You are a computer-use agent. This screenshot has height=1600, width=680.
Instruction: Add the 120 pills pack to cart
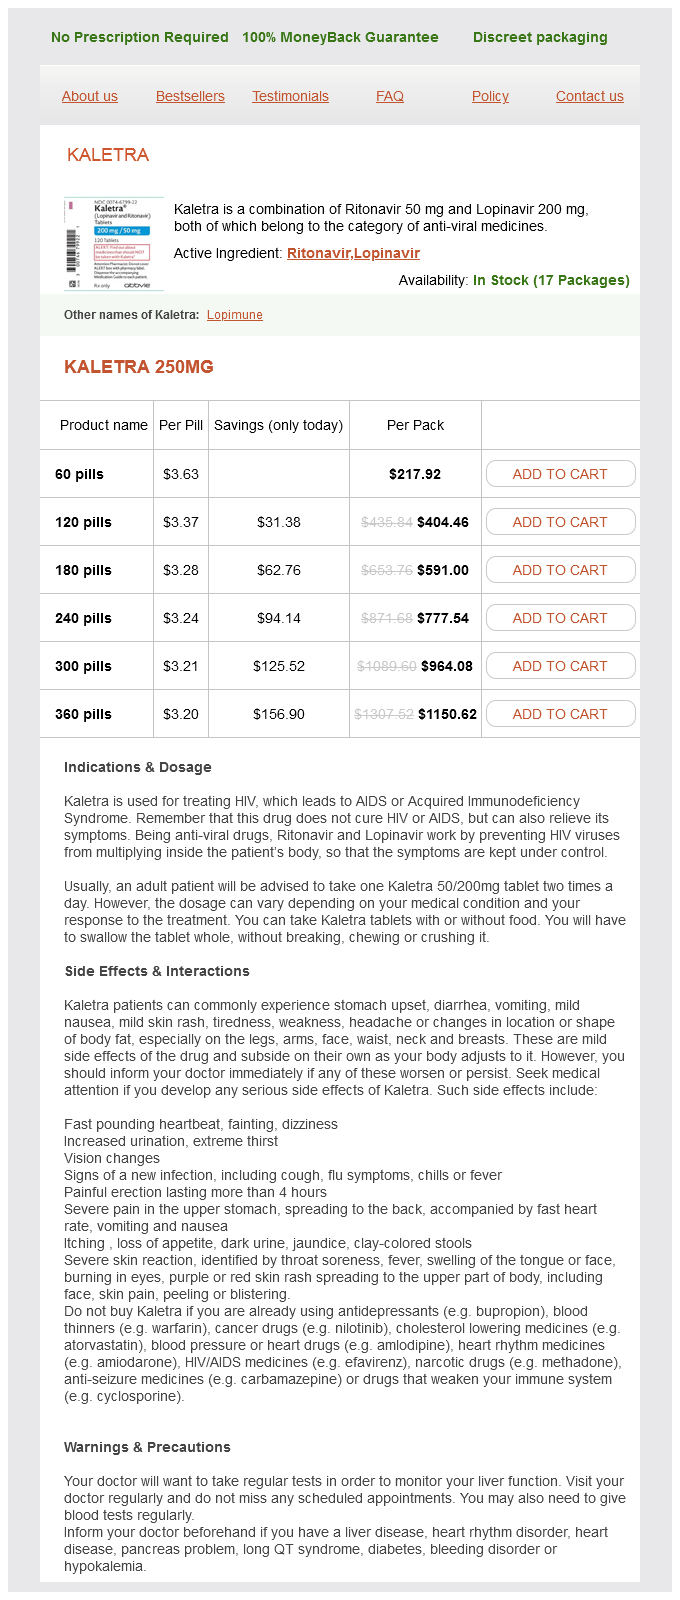[560, 522]
